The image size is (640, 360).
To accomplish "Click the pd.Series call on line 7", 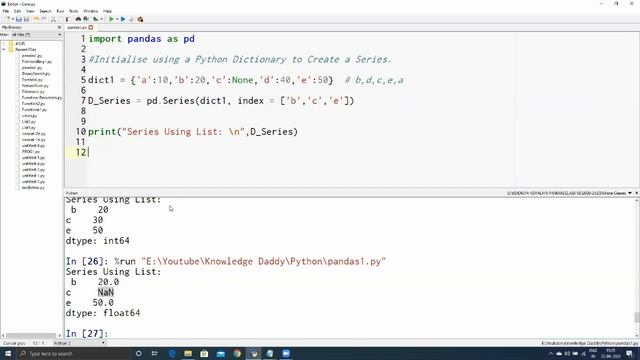I will coord(221,101).
